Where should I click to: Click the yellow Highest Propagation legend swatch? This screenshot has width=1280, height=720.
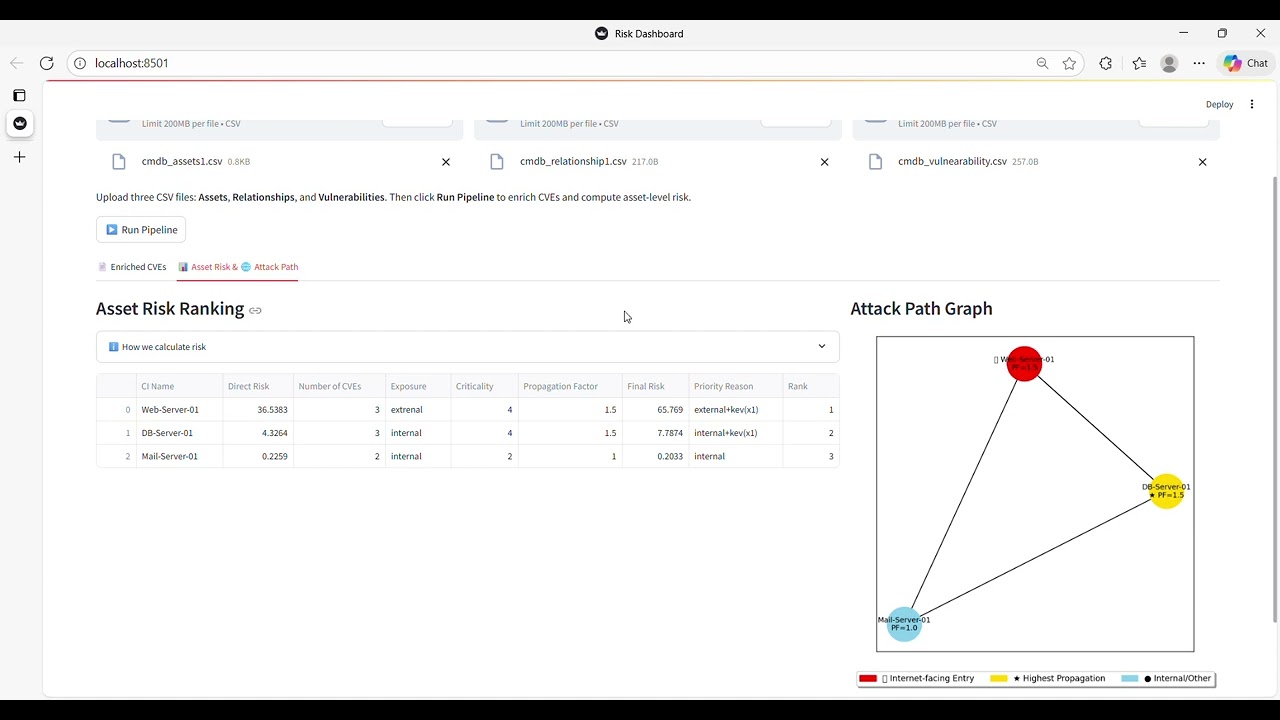coord(999,678)
